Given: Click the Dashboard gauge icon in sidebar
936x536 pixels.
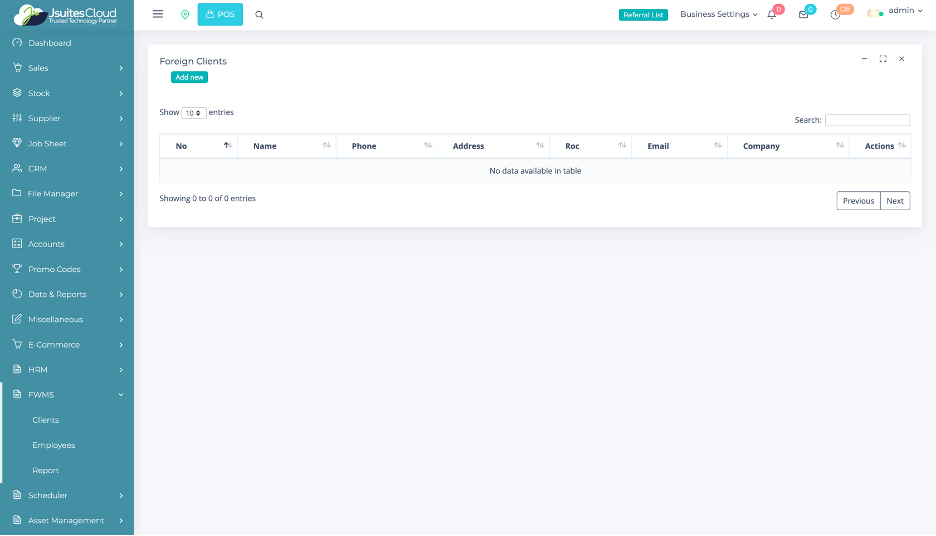Looking at the screenshot, I should point(17,43).
